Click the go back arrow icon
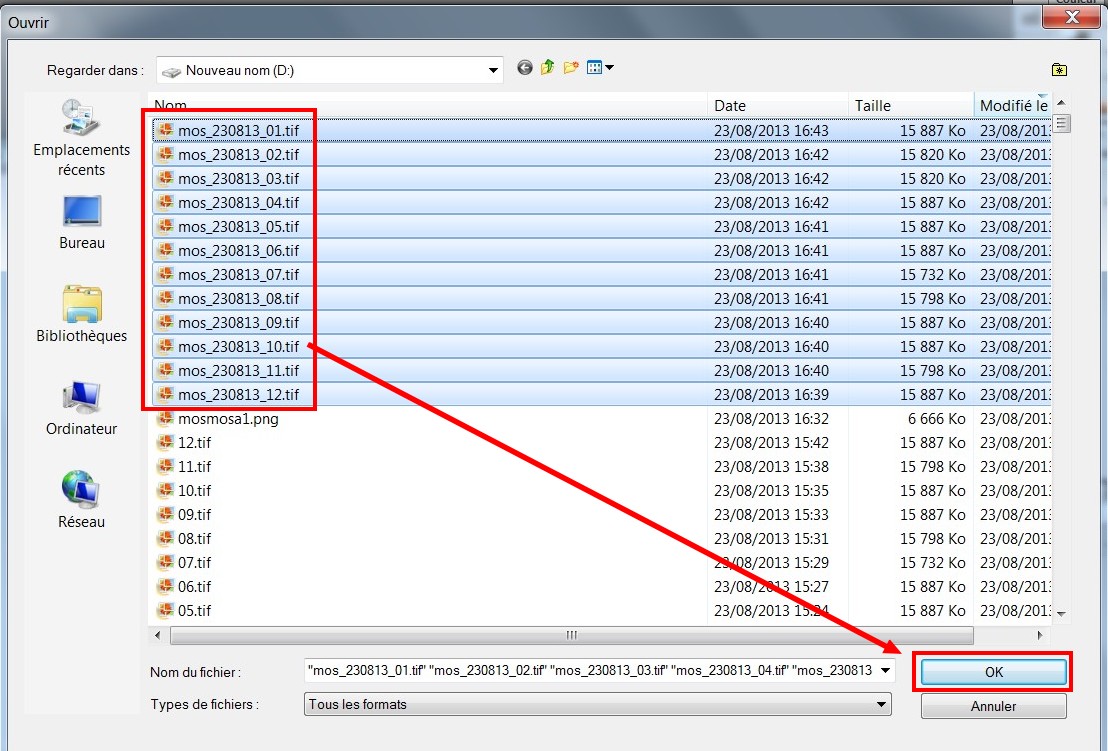Image resolution: width=1108 pixels, height=751 pixels. coord(524,68)
